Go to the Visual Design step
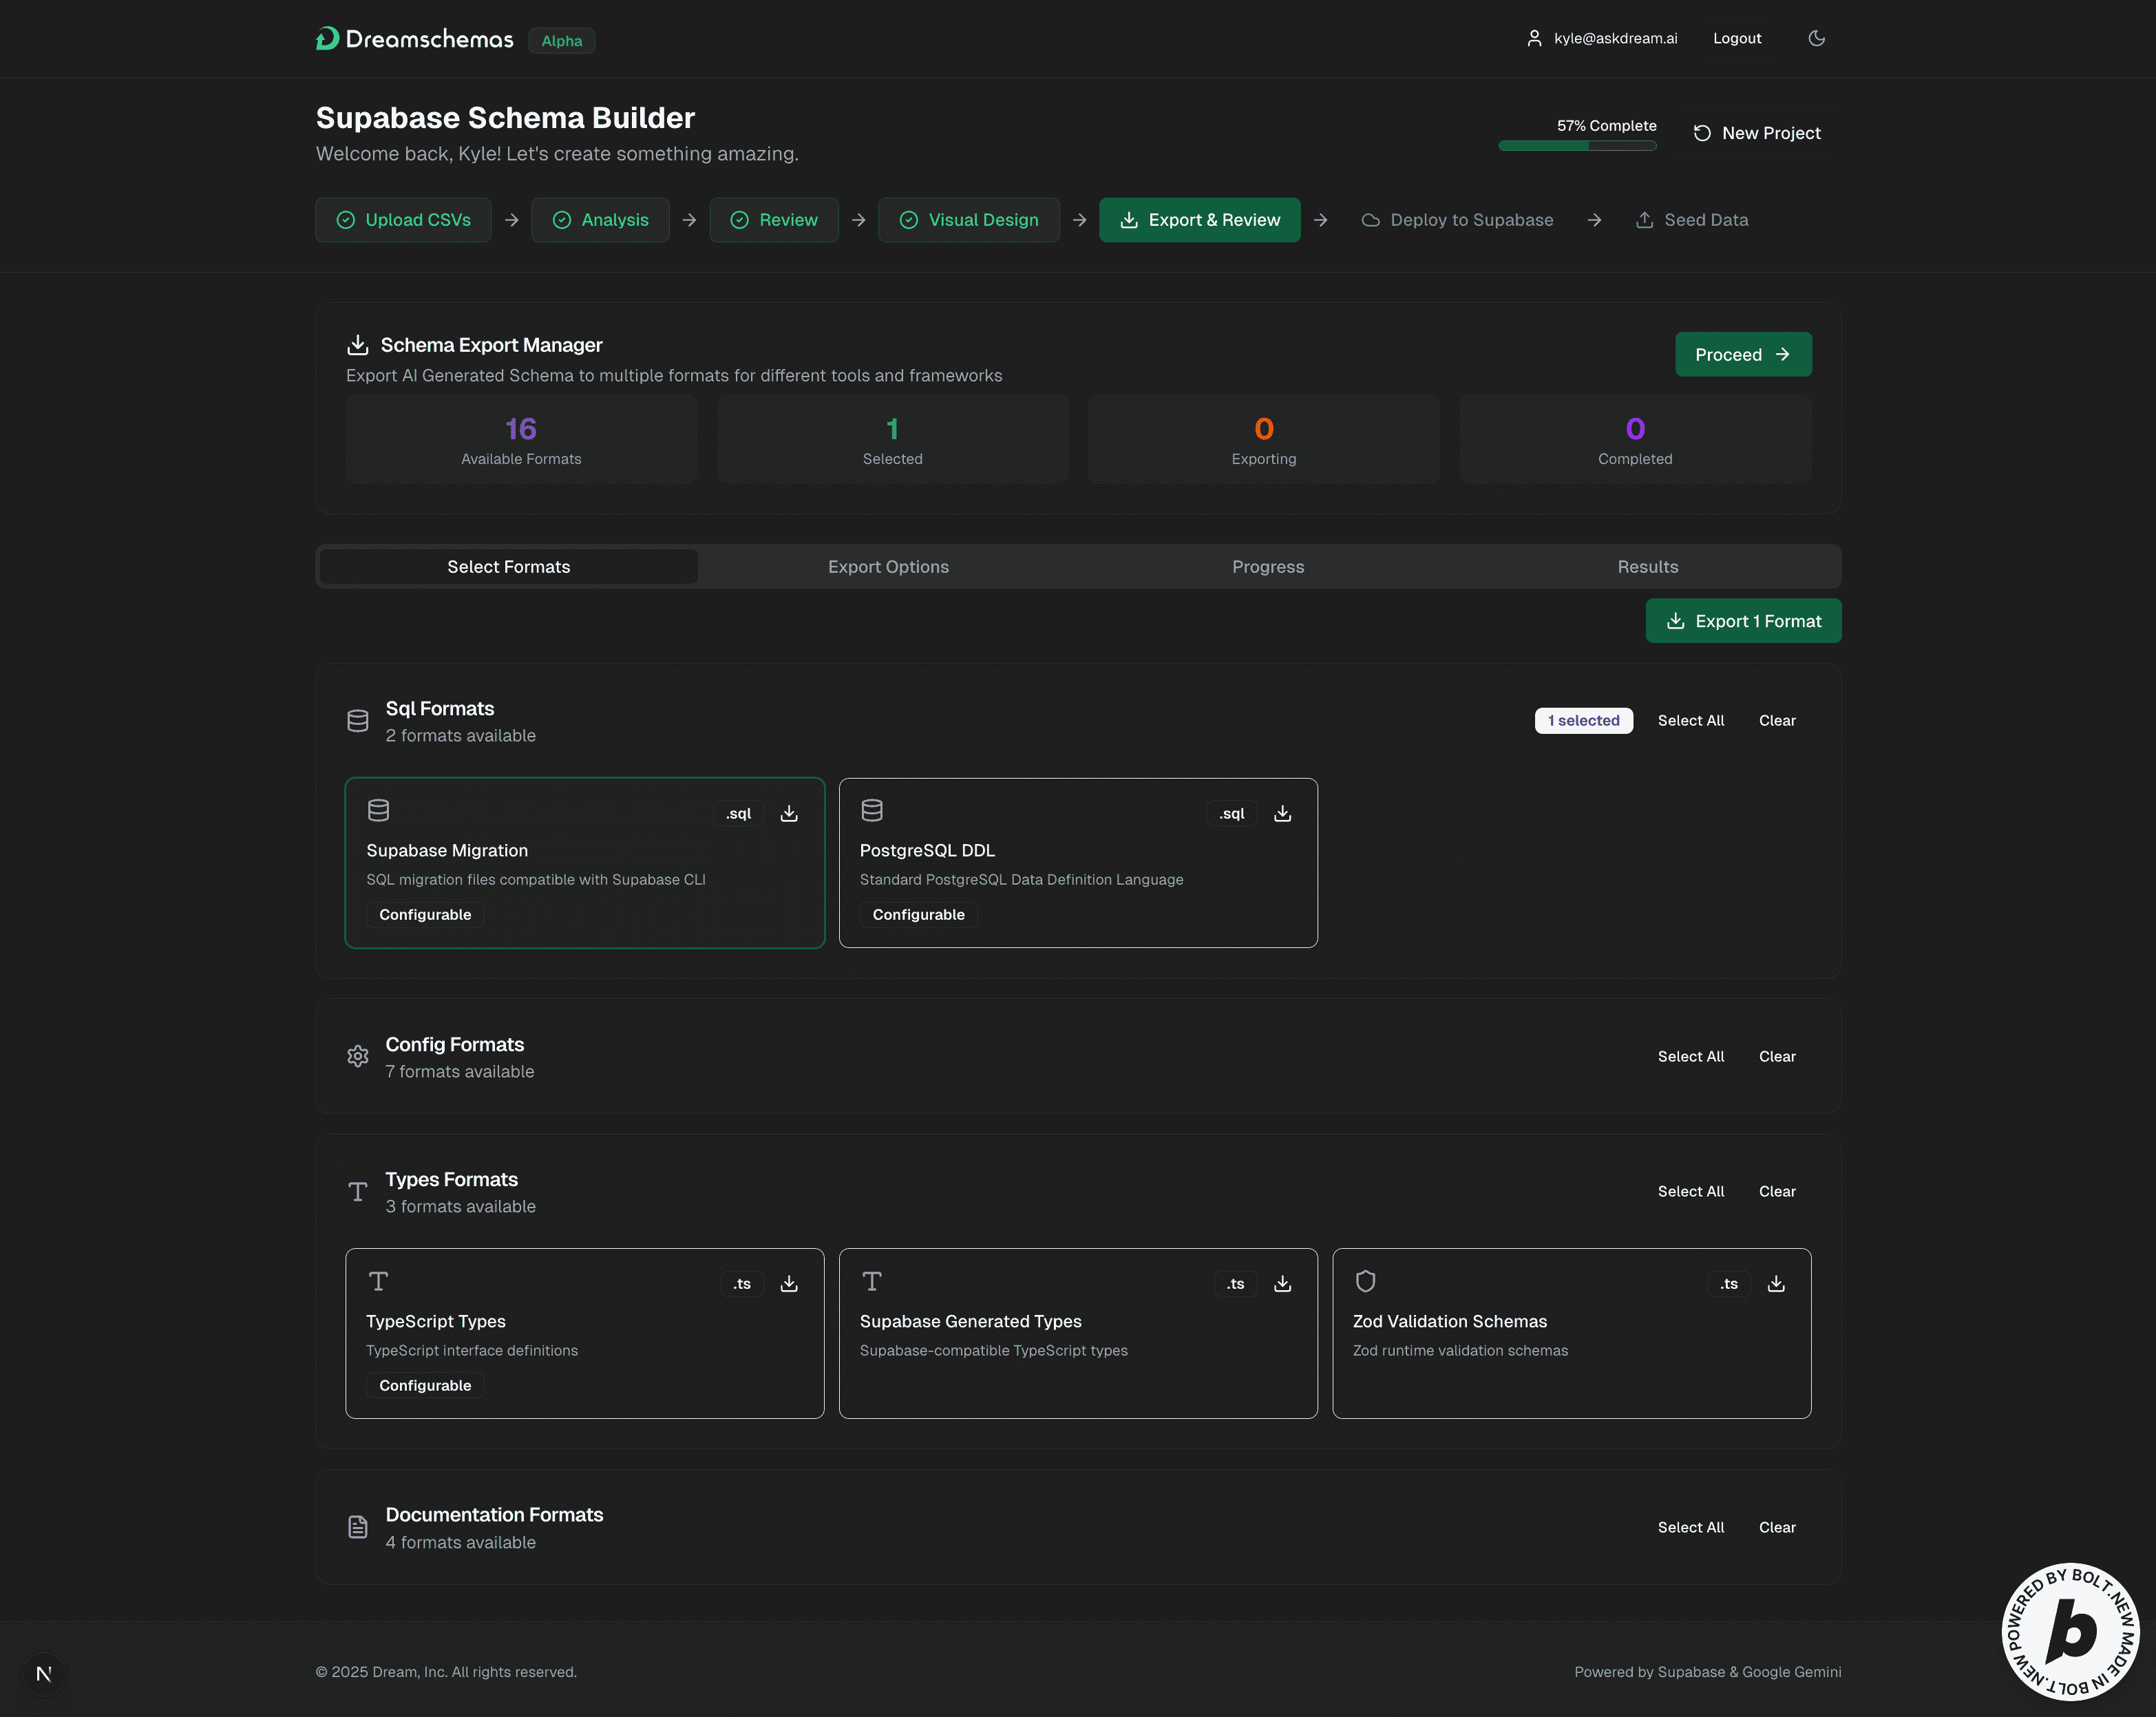This screenshot has height=1717, width=2156. [968, 219]
